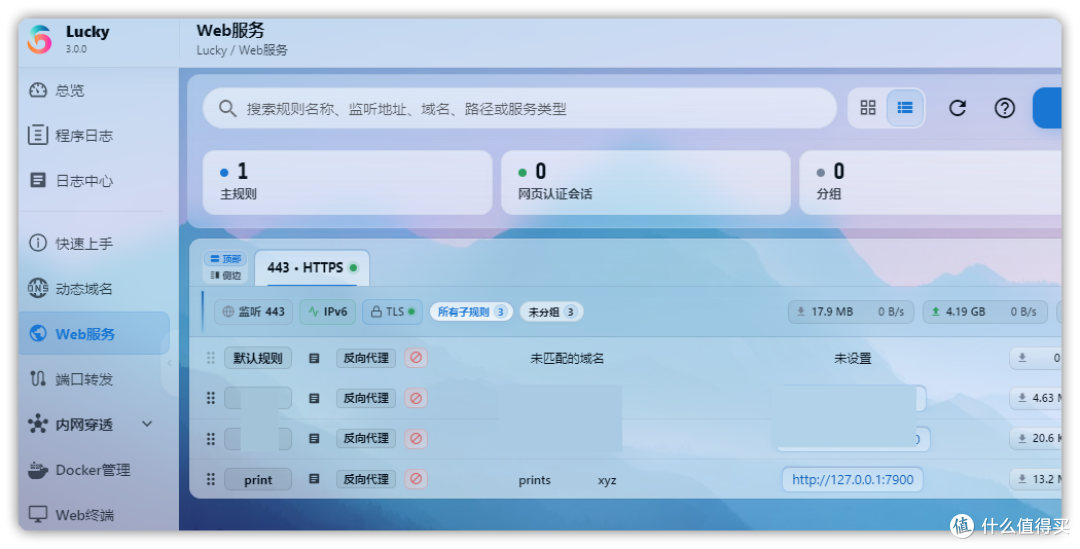The height and width of the screenshot is (549, 1080).
Task: Open log icon in the 4.63 row
Action: pos(314,398)
